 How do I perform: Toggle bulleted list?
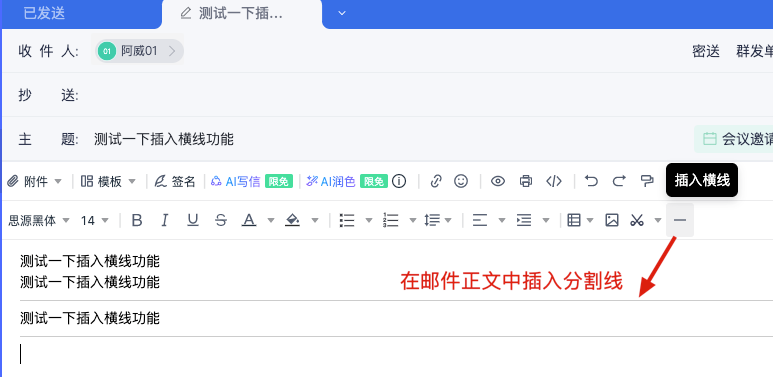347,220
